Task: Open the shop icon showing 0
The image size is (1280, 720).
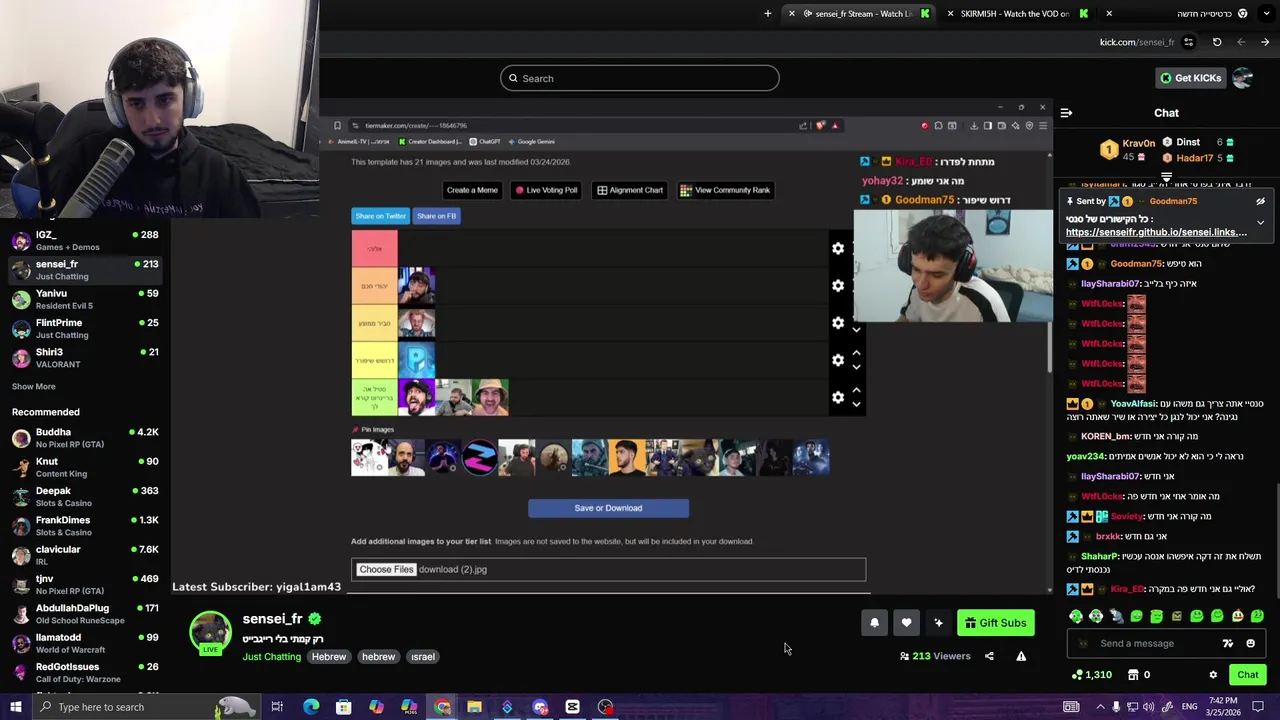Action: tap(1139, 675)
